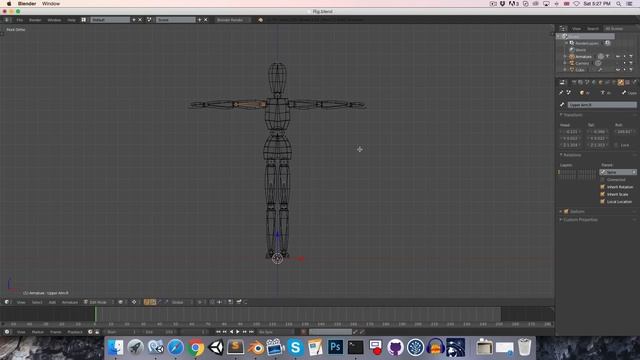Click the outliner editor type icon
The image size is (640, 360).
pos(563,29)
